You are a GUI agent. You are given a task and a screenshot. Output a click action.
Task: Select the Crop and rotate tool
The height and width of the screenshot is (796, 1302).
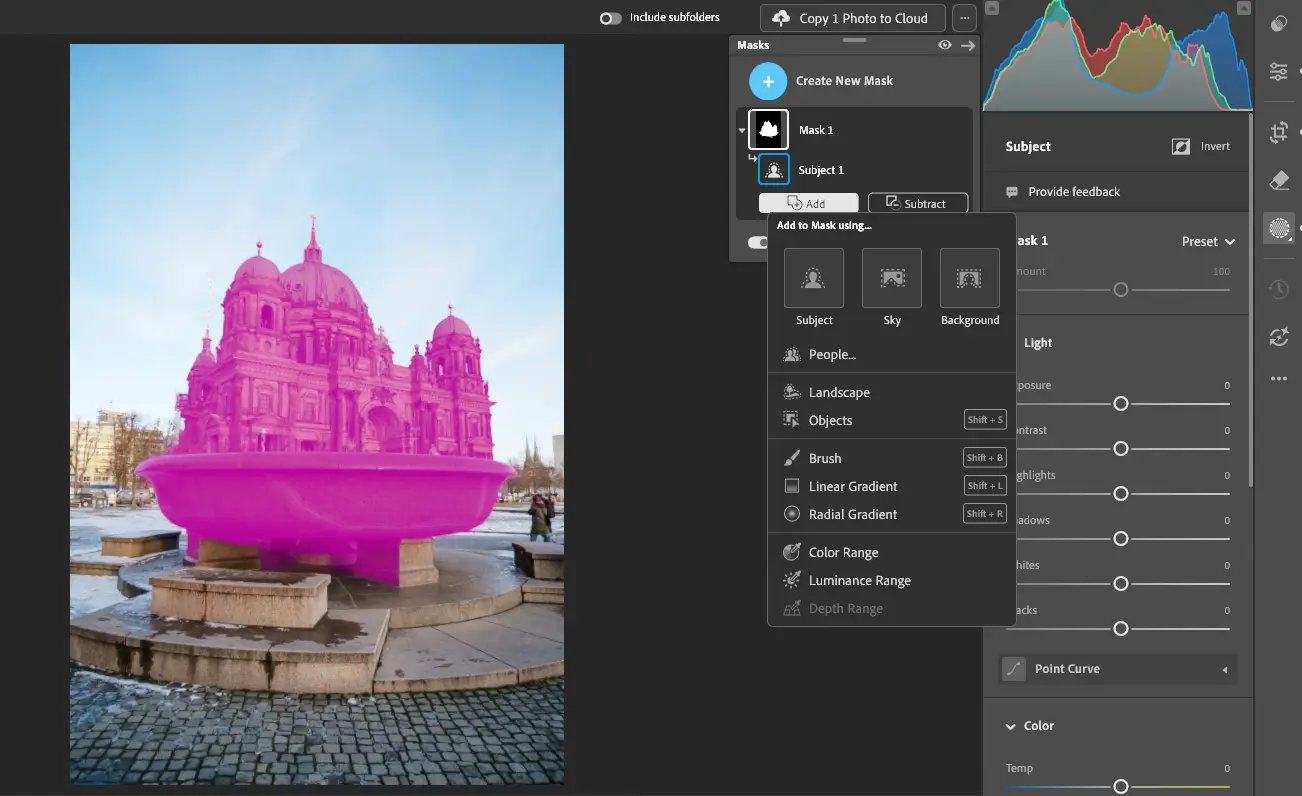1279,132
